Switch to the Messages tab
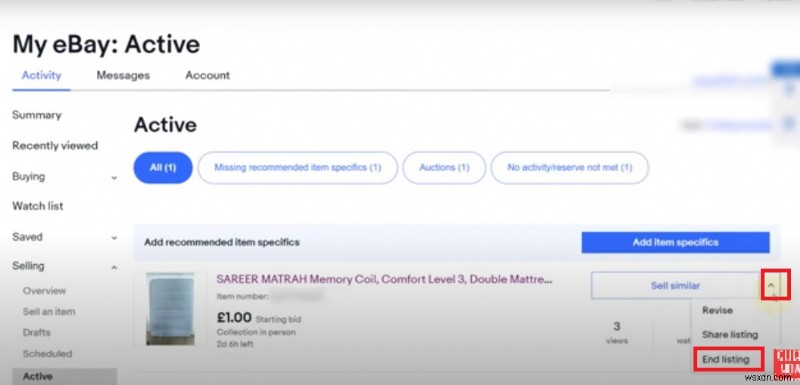 (123, 75)
